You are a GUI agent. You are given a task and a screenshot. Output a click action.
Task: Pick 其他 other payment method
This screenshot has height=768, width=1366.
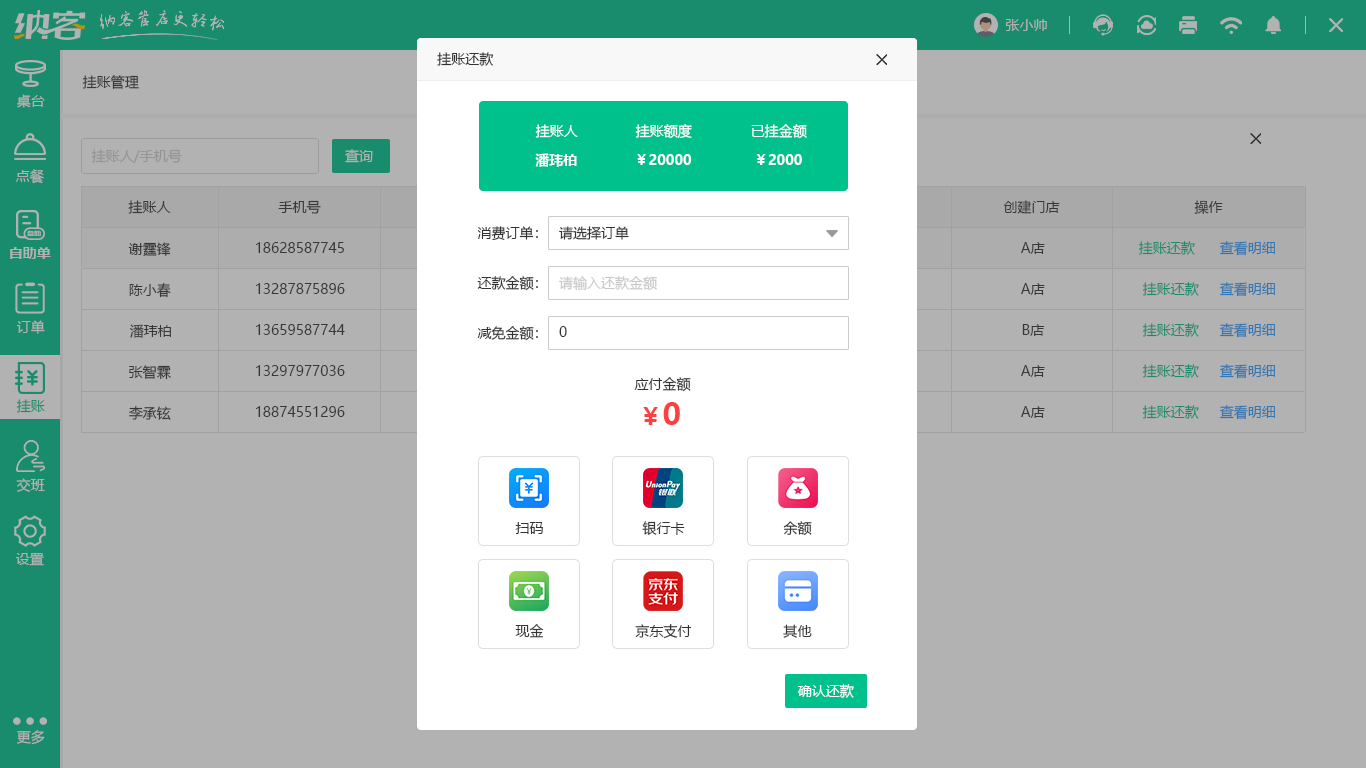pyautogui.click(x=797, y=604)
